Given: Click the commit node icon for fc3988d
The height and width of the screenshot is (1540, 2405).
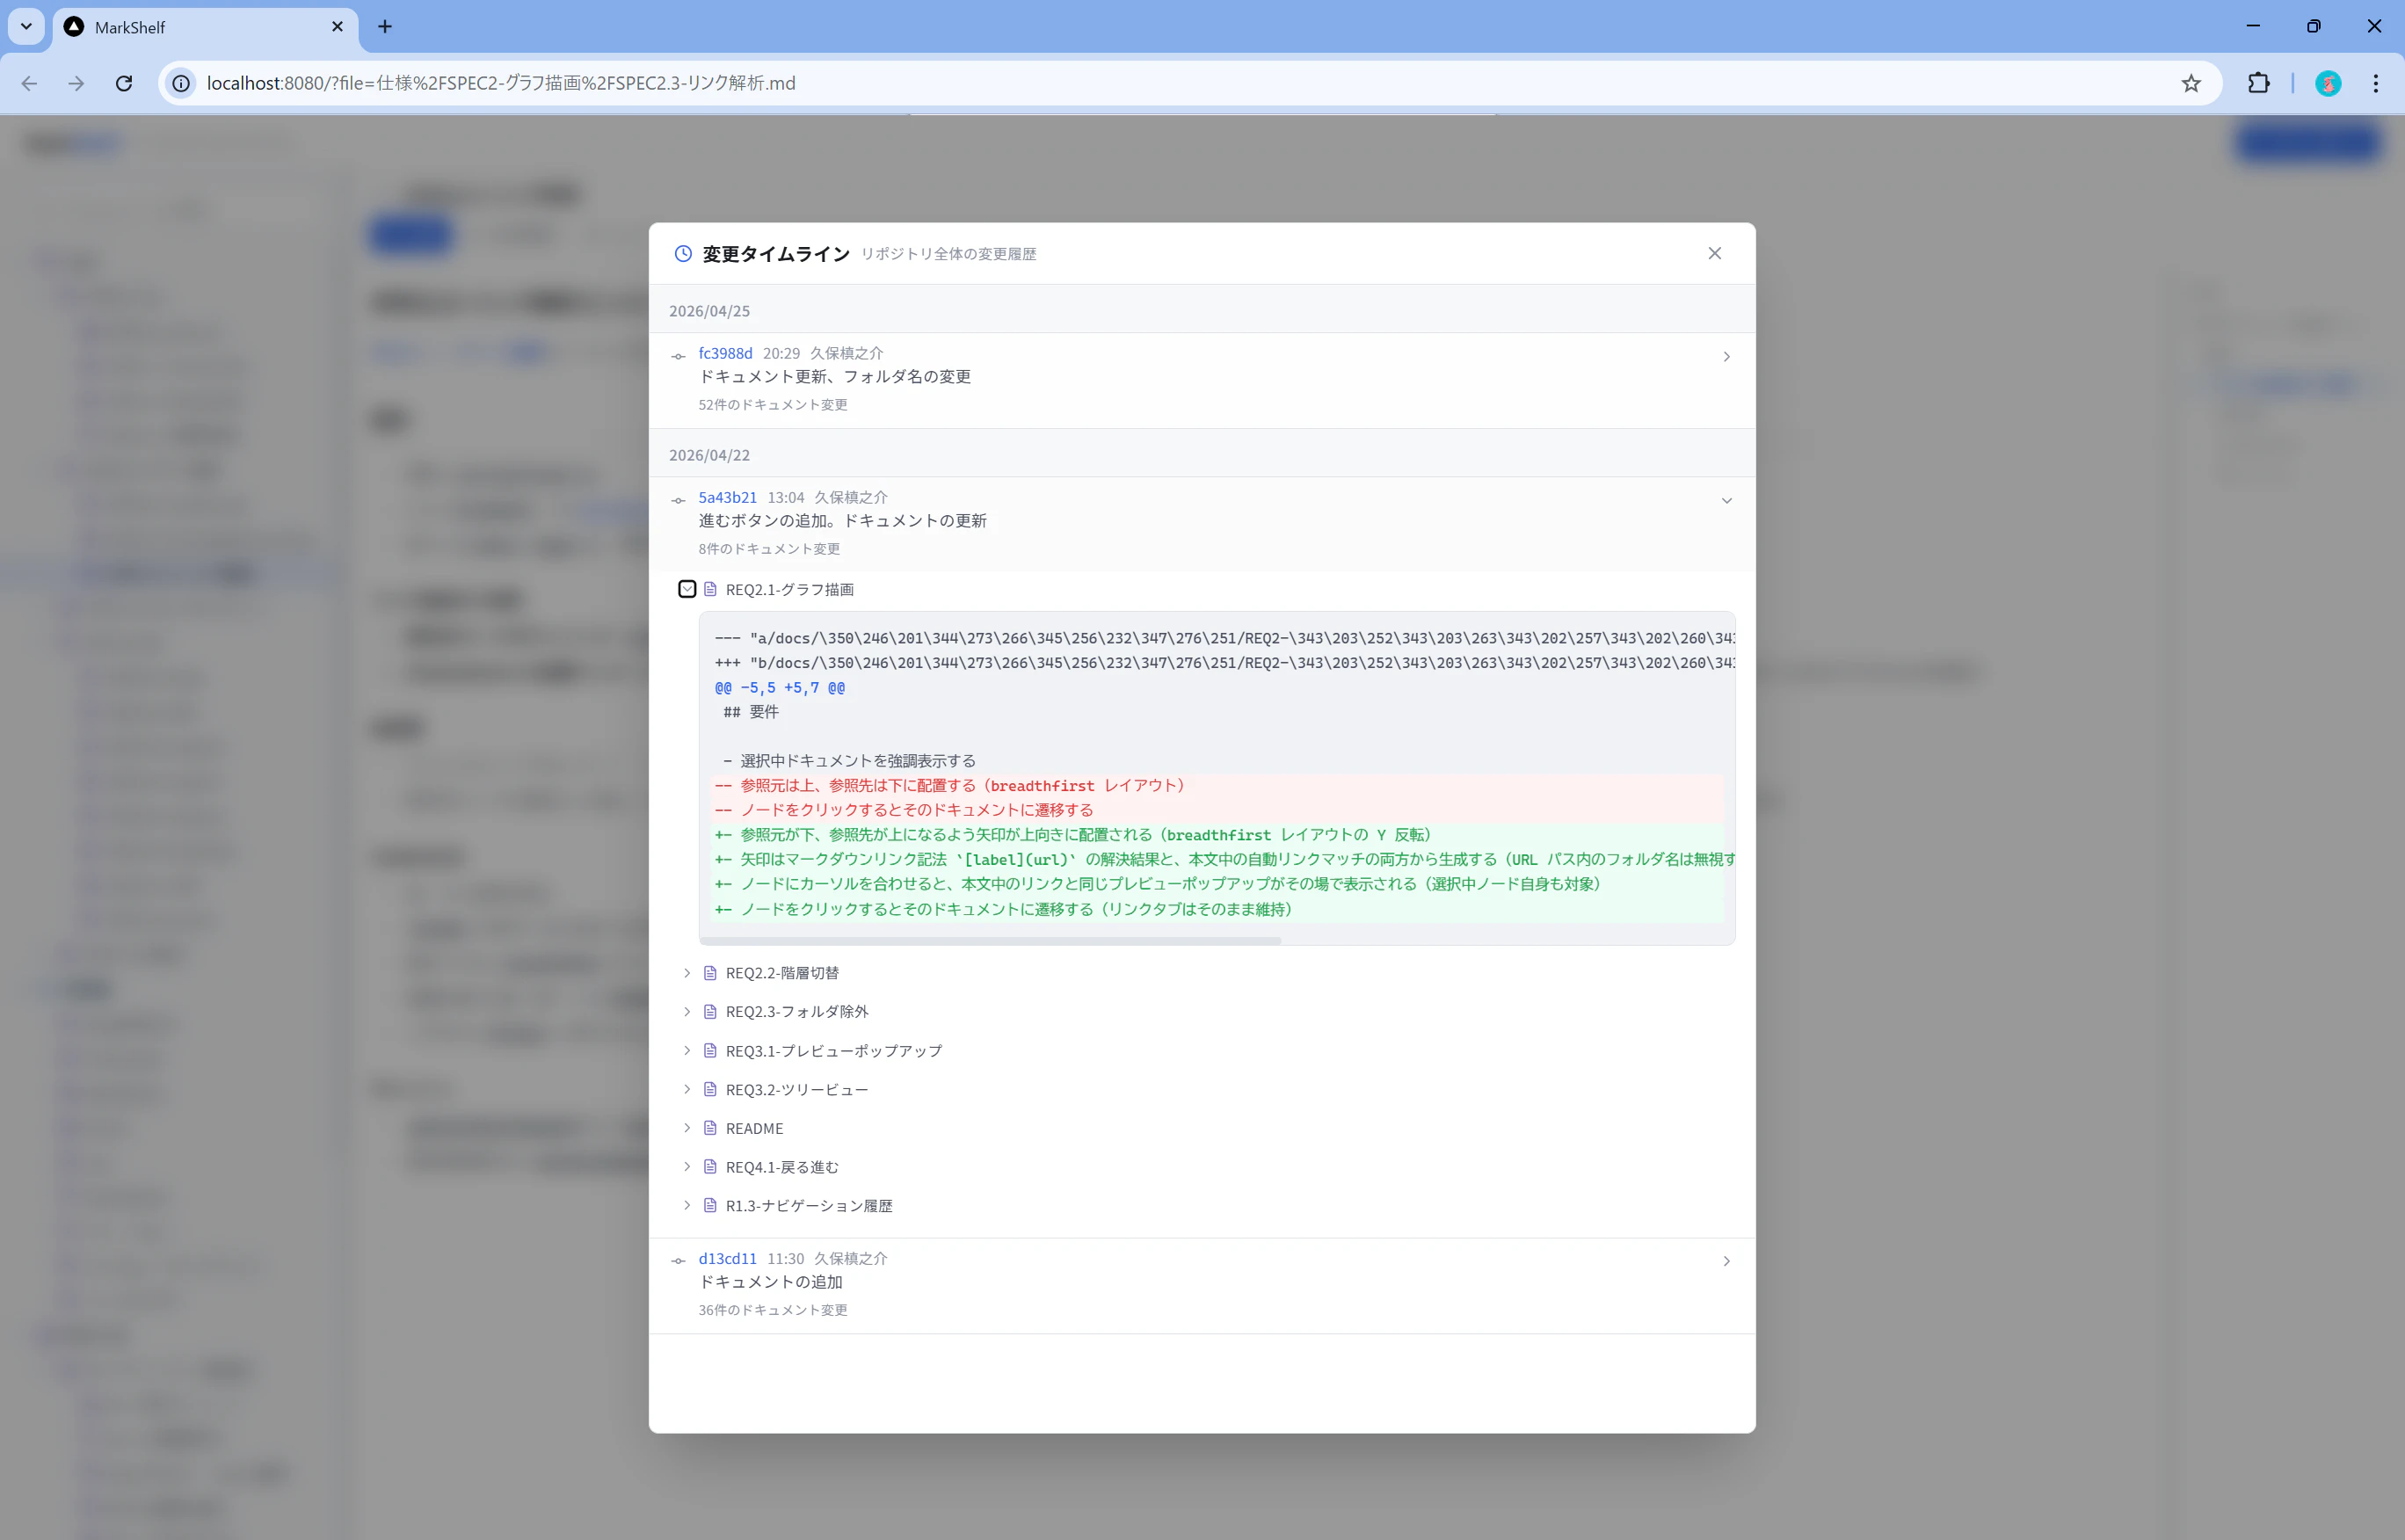Looking at the screenshot, I should 679,357.
